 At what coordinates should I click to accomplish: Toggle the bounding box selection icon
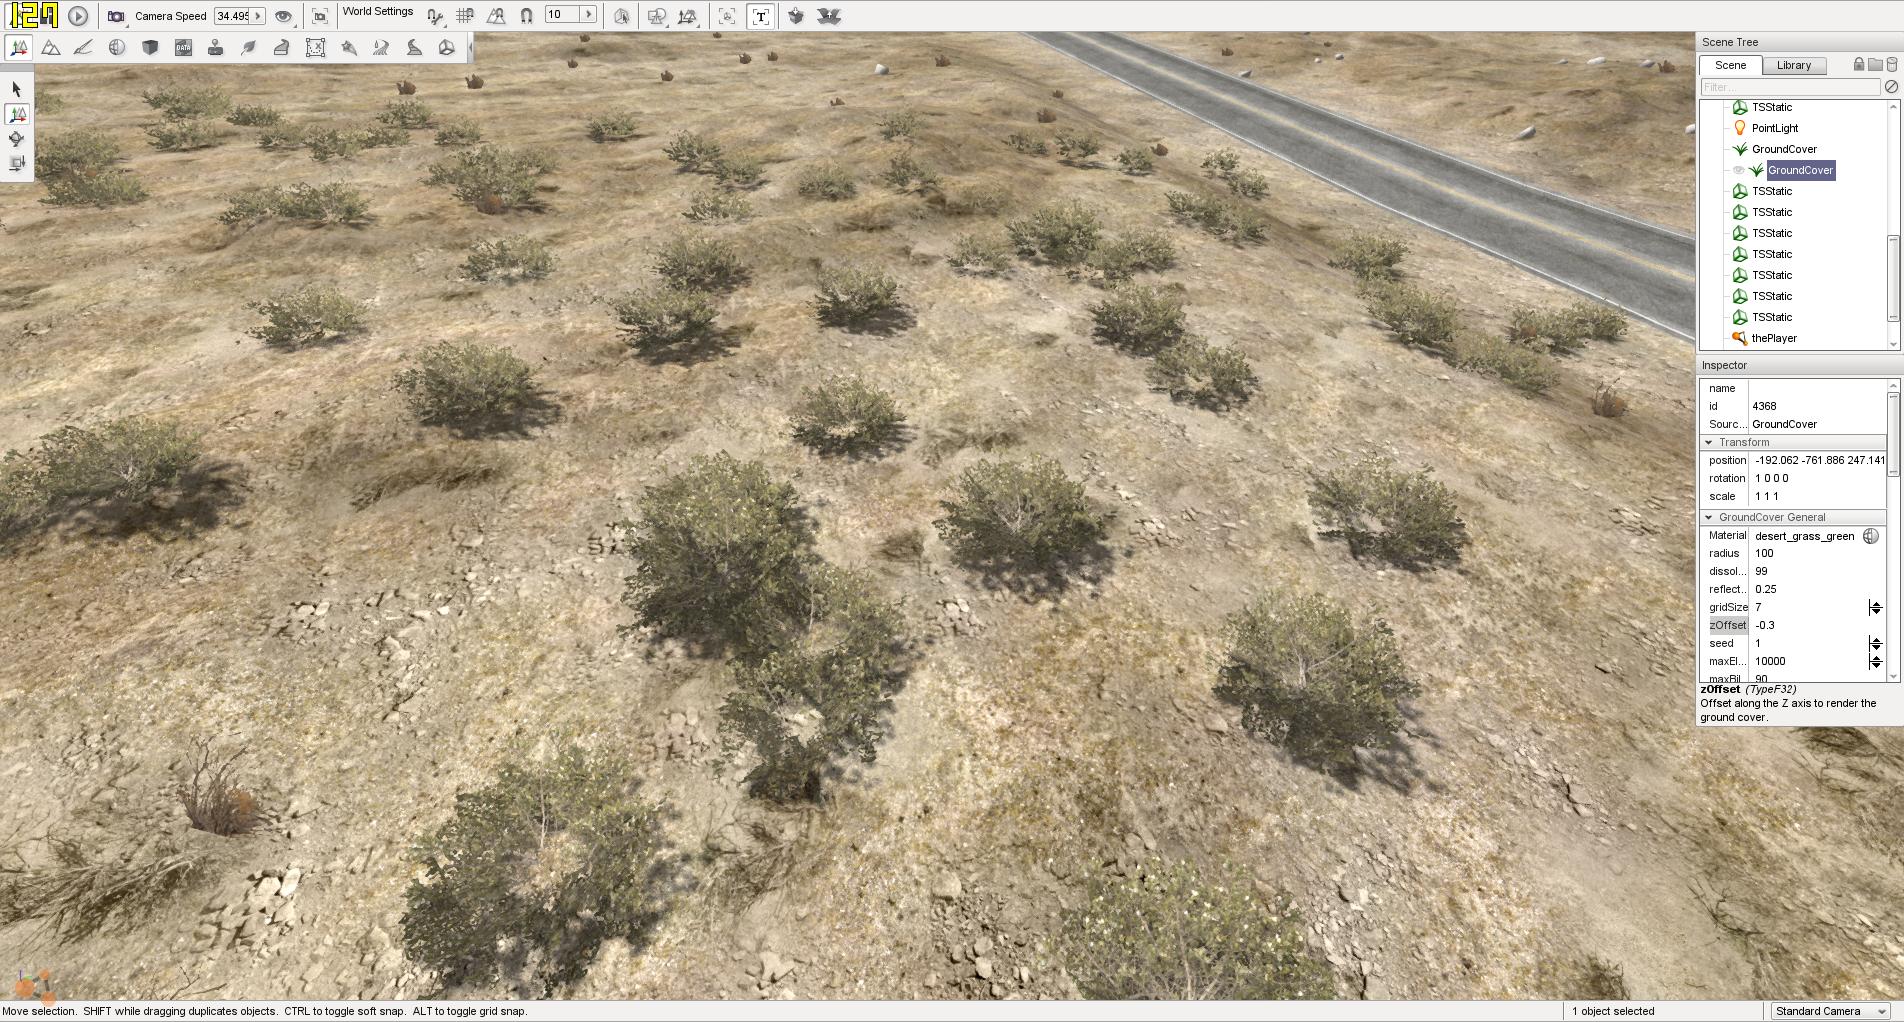[621, 16]
